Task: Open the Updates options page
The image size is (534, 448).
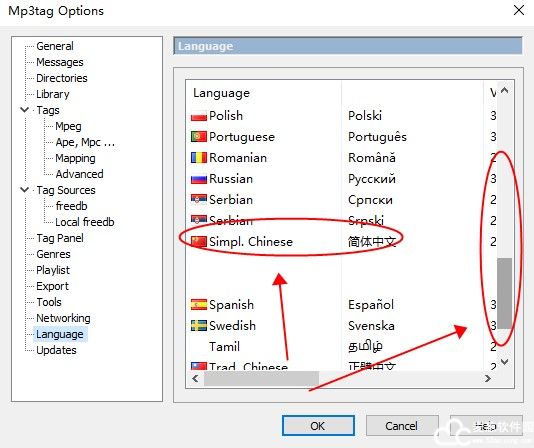Action: coord(56,350)
